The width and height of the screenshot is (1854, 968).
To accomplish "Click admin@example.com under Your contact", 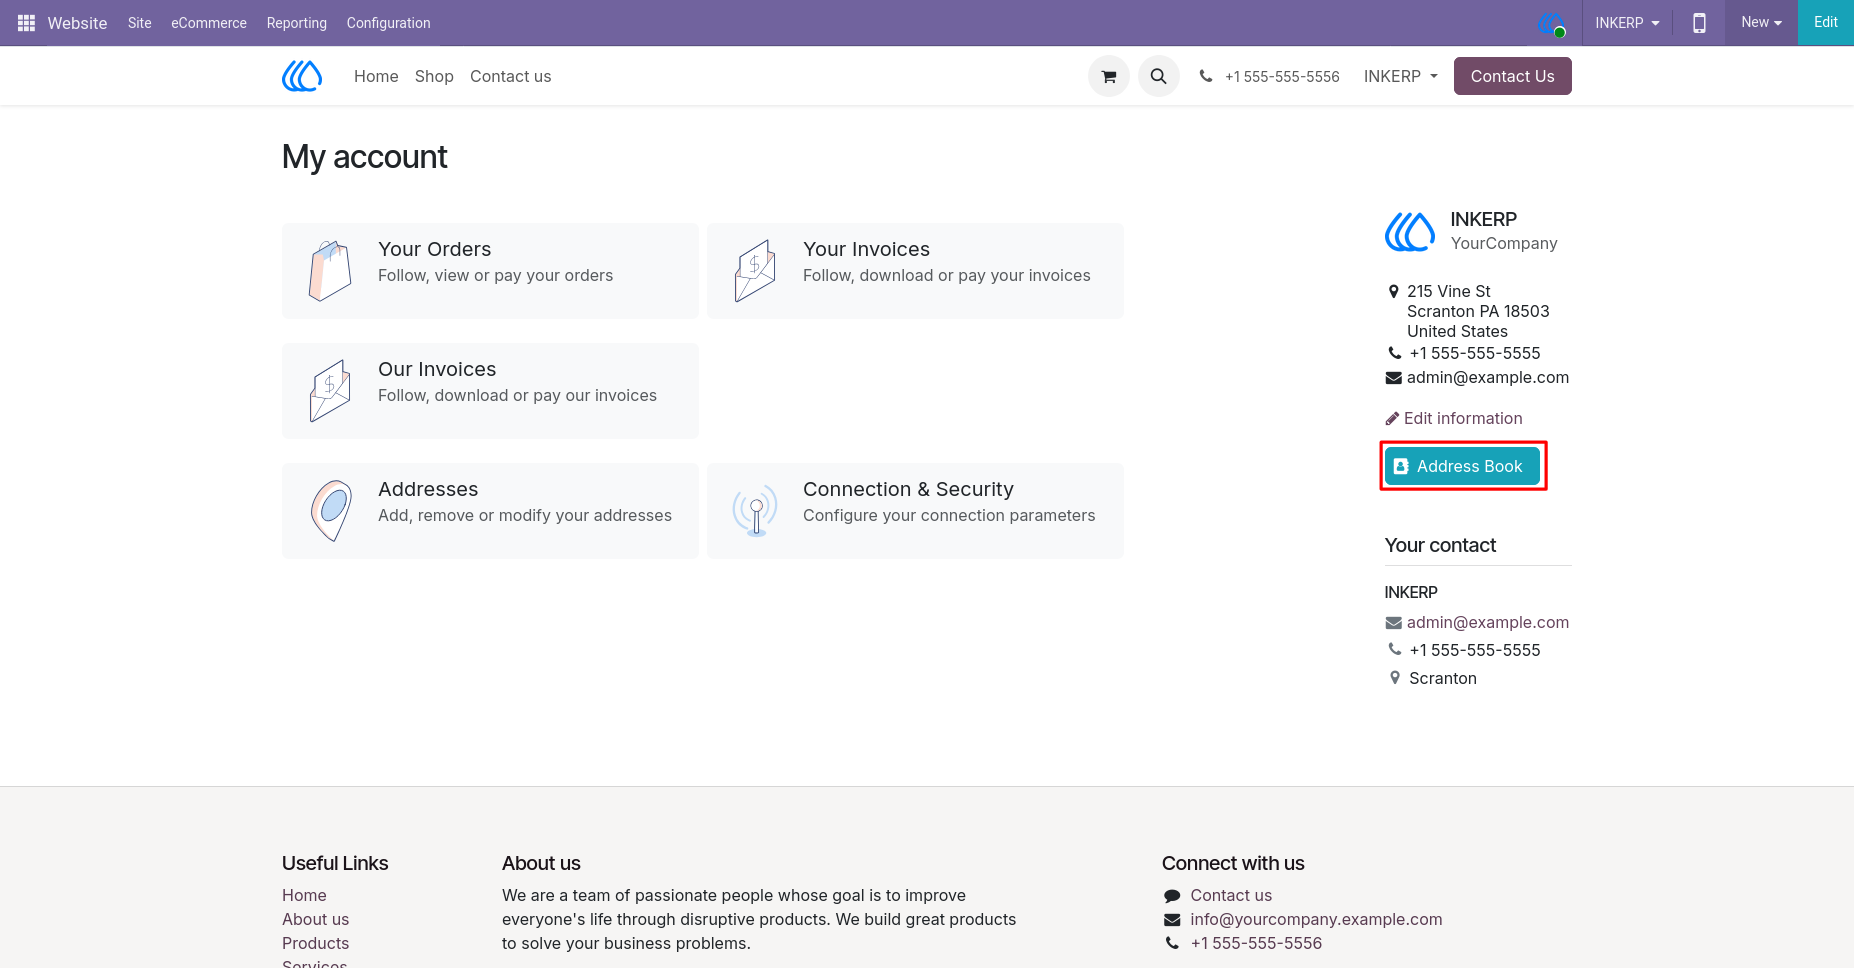I will (1488, 623).
